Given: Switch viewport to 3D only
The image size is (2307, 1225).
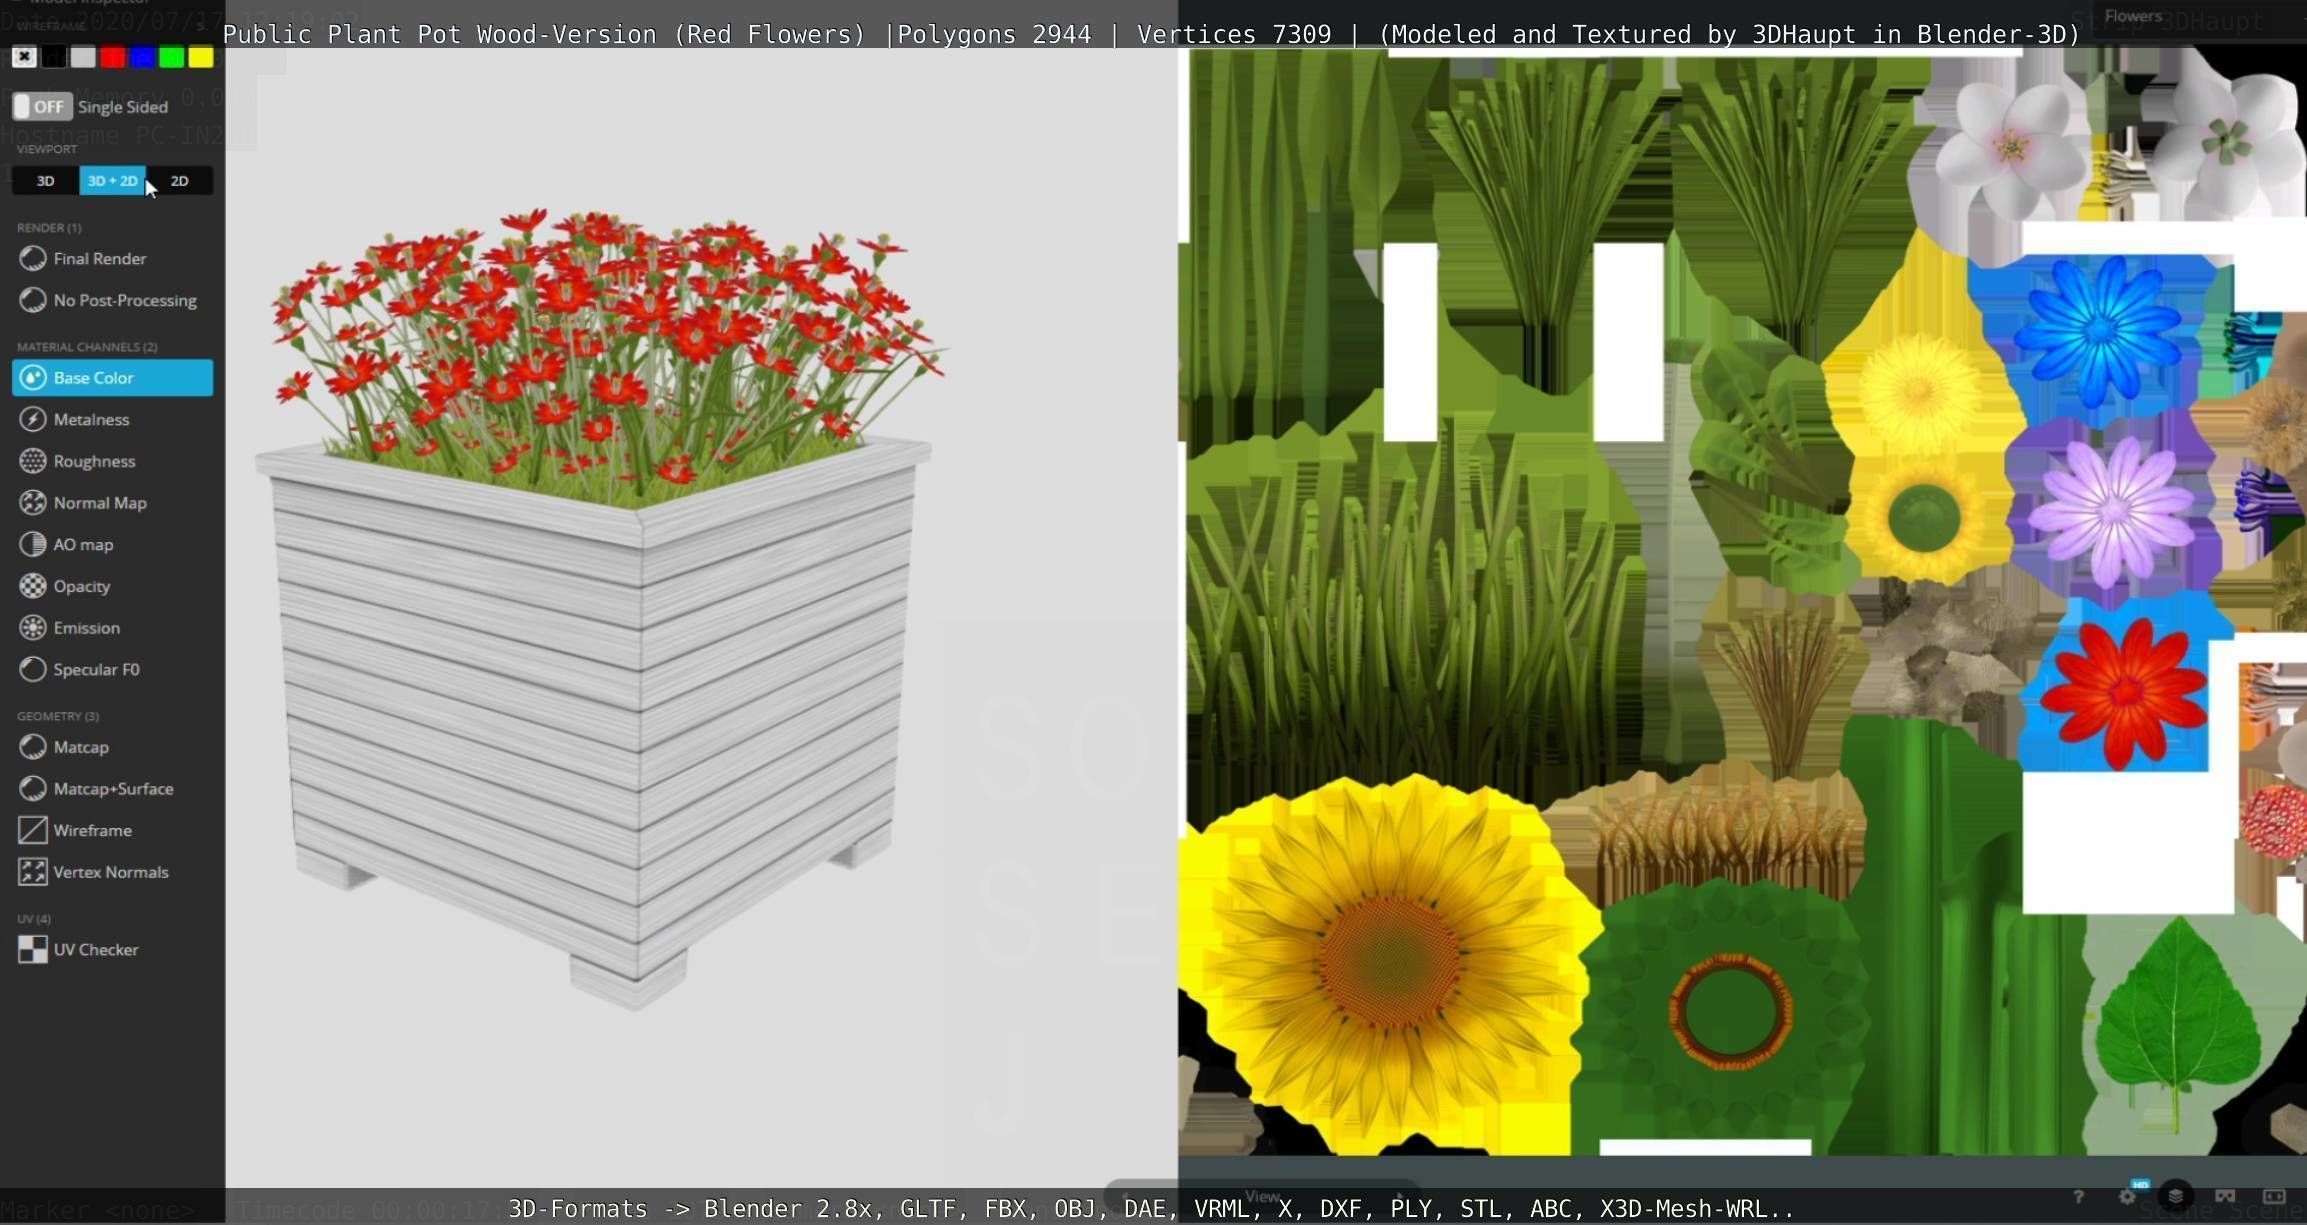Looking at the screenshot, I should click(45, 181).
